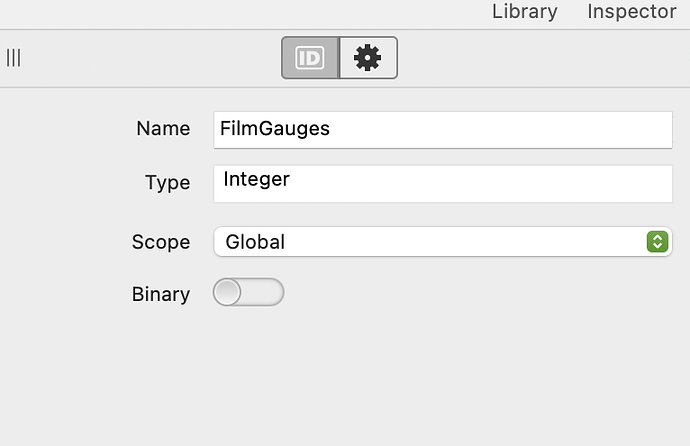Grab the three-line panel handle
Viewport: 690px width, 446px height.
pyautogui.click(x=13, y=58)
